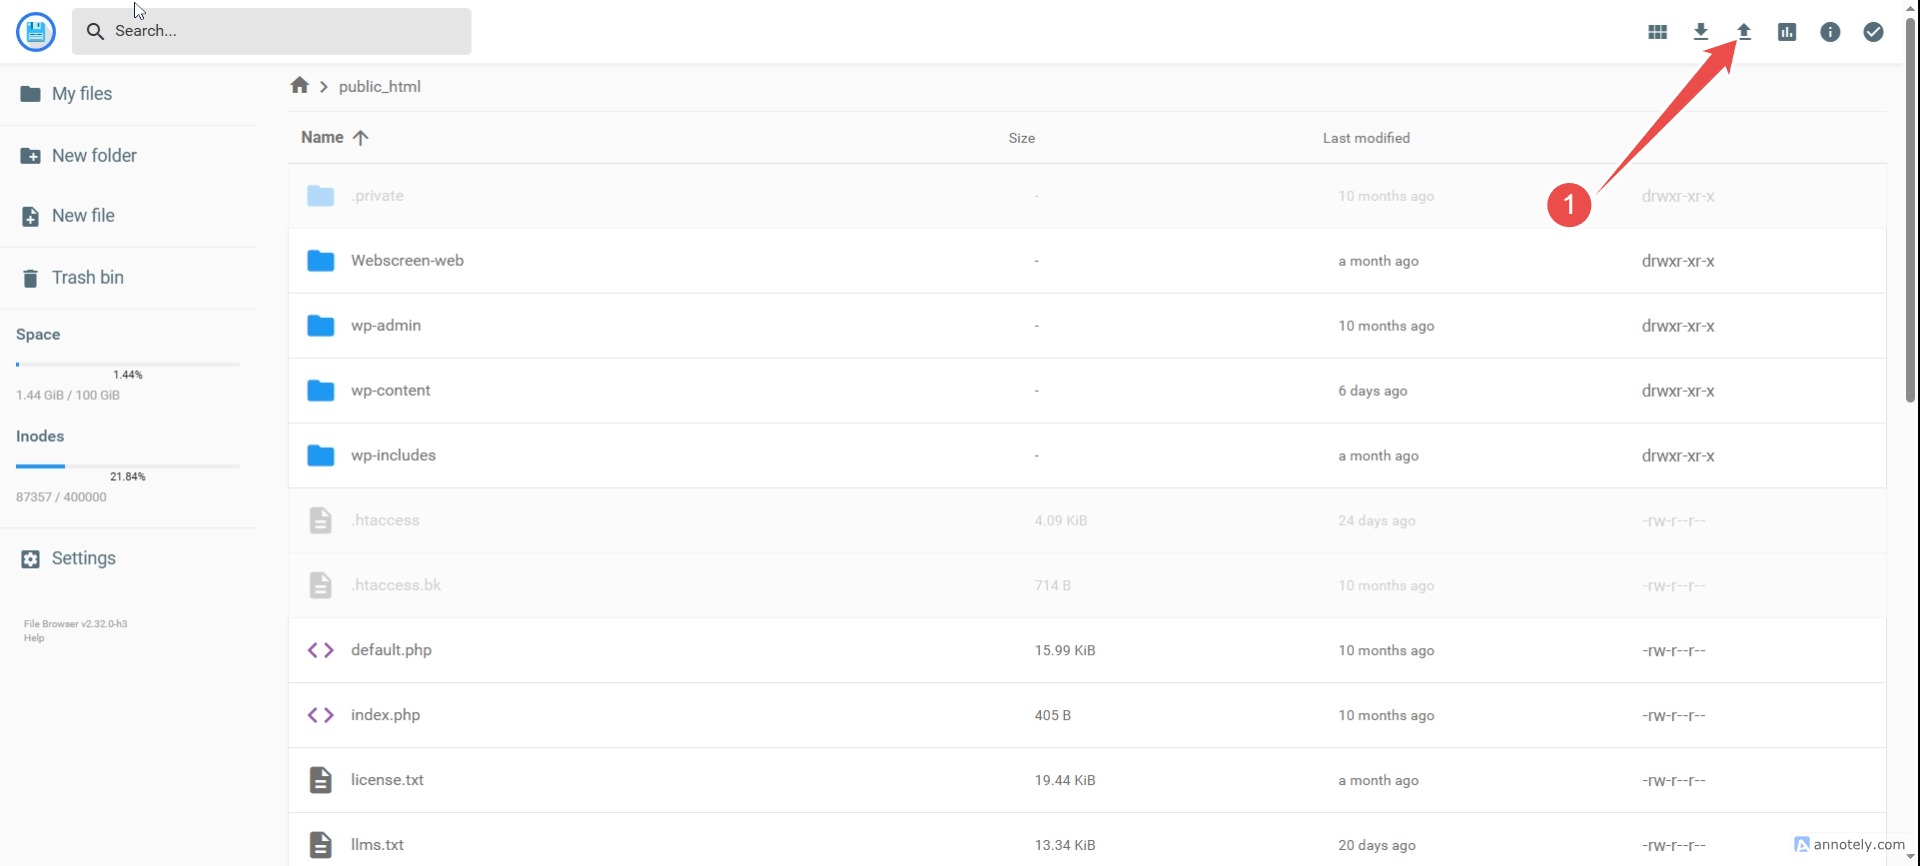Viewport: 1920px width, 866px height.
Task: Sort by Last modified column
Action: pos(1366,138)
